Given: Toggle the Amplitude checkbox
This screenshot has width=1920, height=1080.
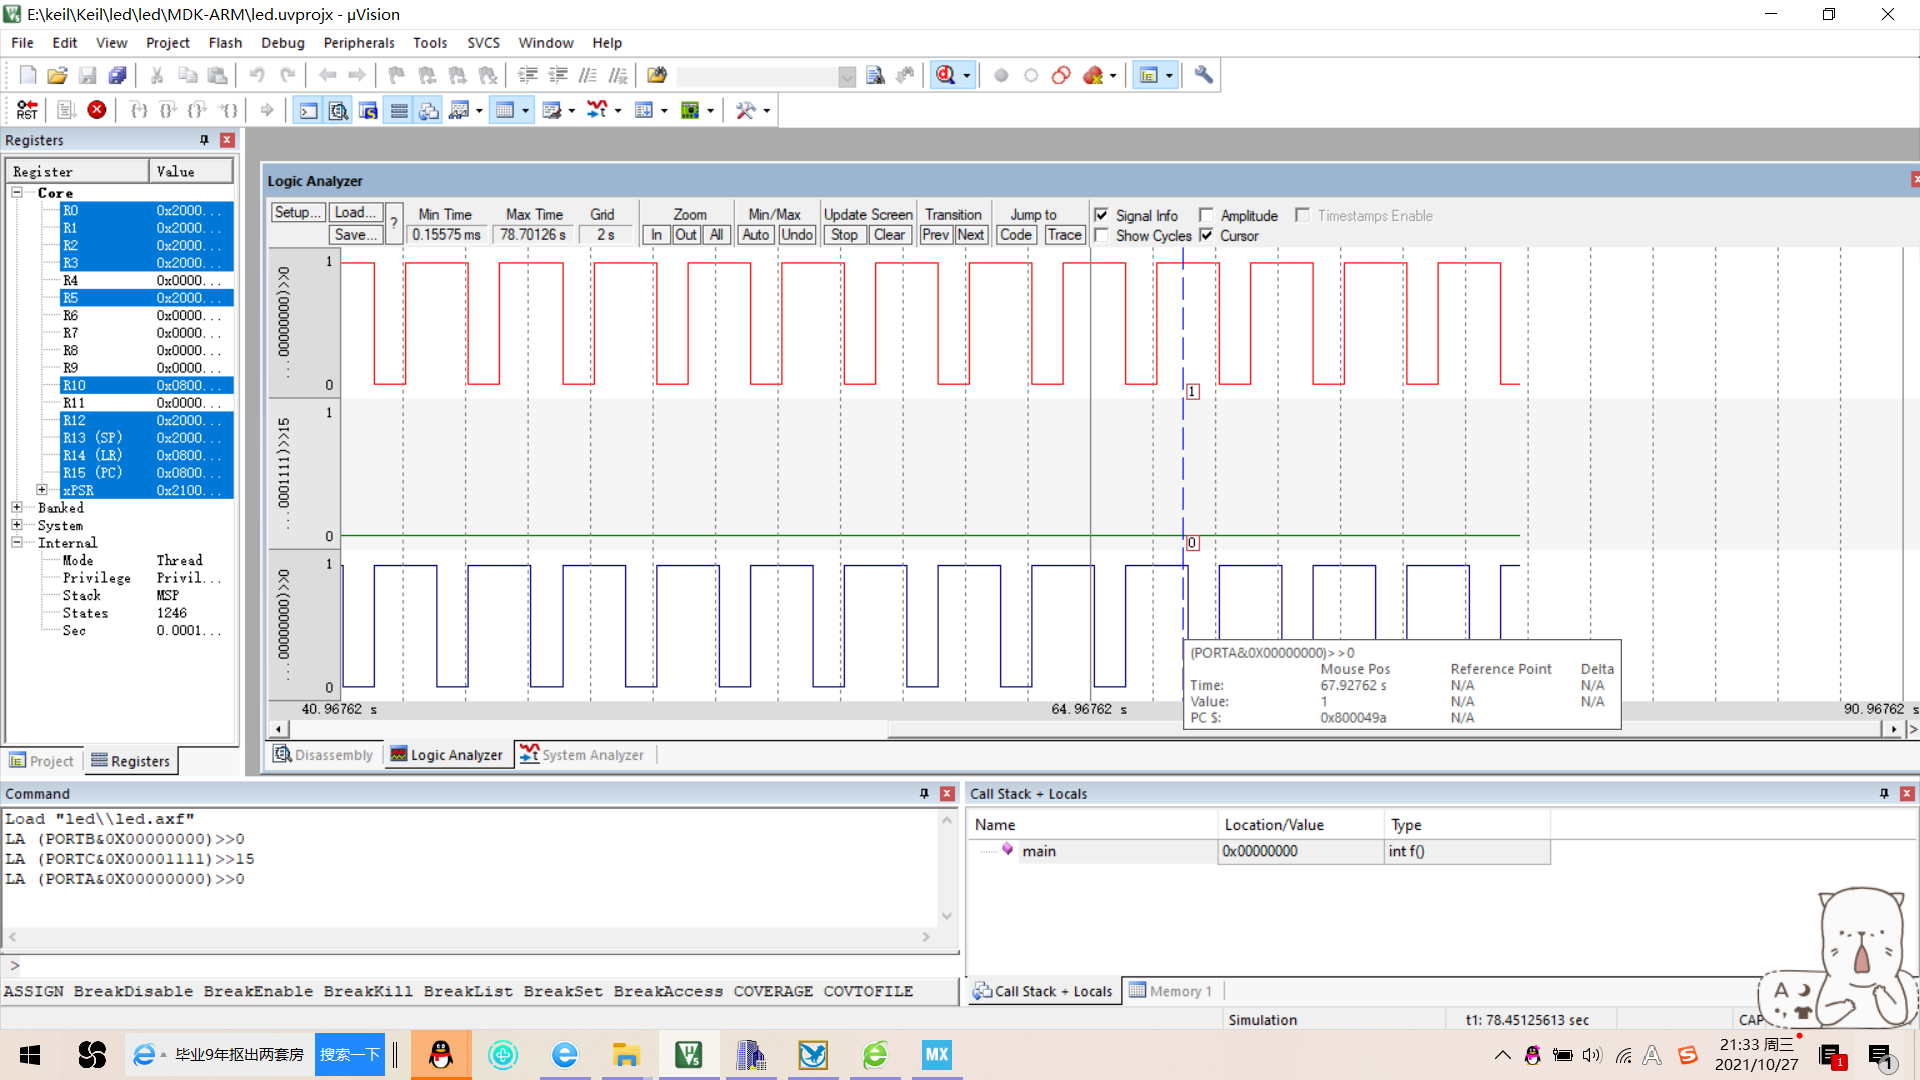Looking at the screenshot, I should [1206, 215].
